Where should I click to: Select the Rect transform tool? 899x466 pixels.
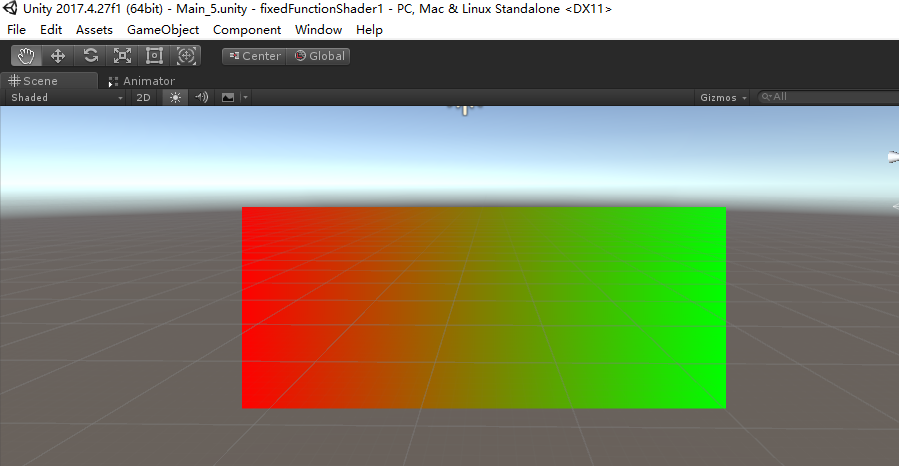154,56
